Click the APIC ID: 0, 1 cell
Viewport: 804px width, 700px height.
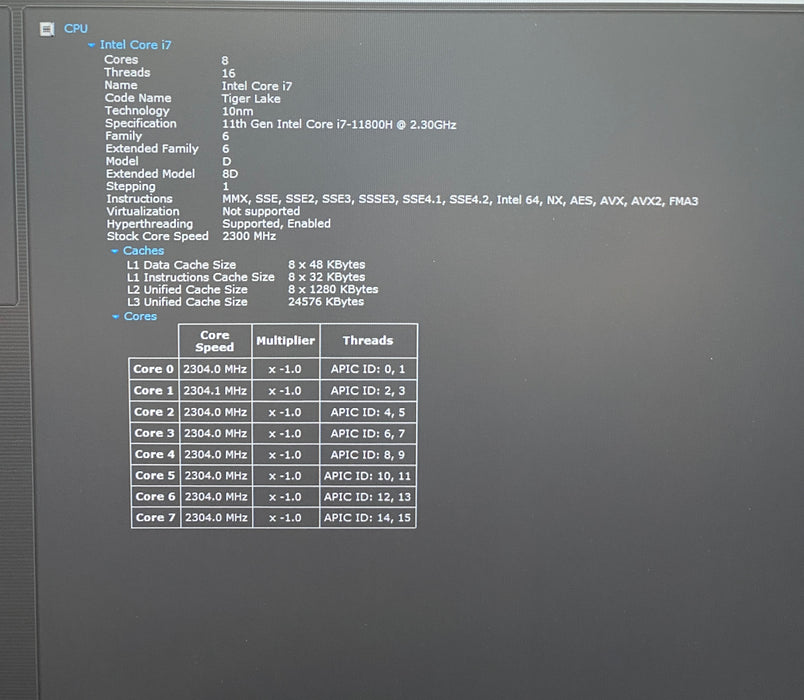tap(368, 369)
